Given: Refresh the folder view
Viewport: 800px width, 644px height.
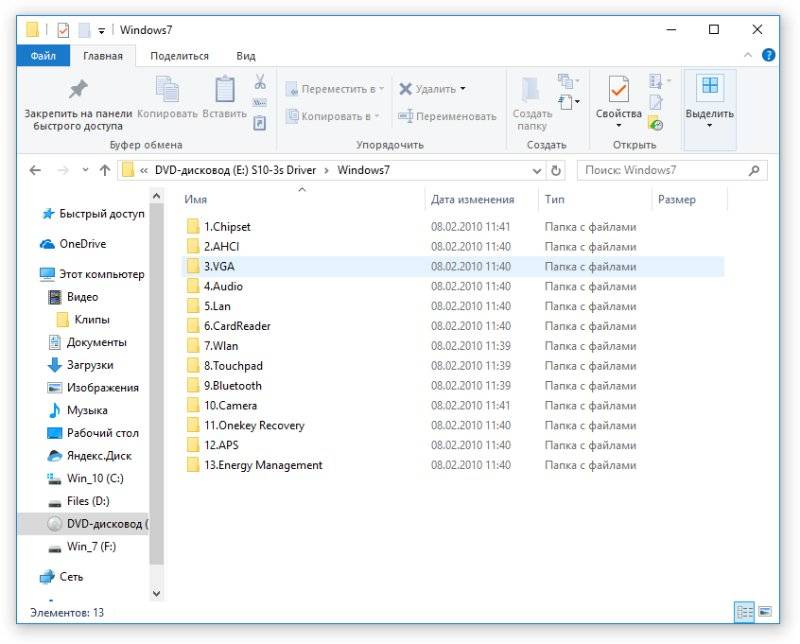Looking at the screenshot, I should [x=556, y=170].
